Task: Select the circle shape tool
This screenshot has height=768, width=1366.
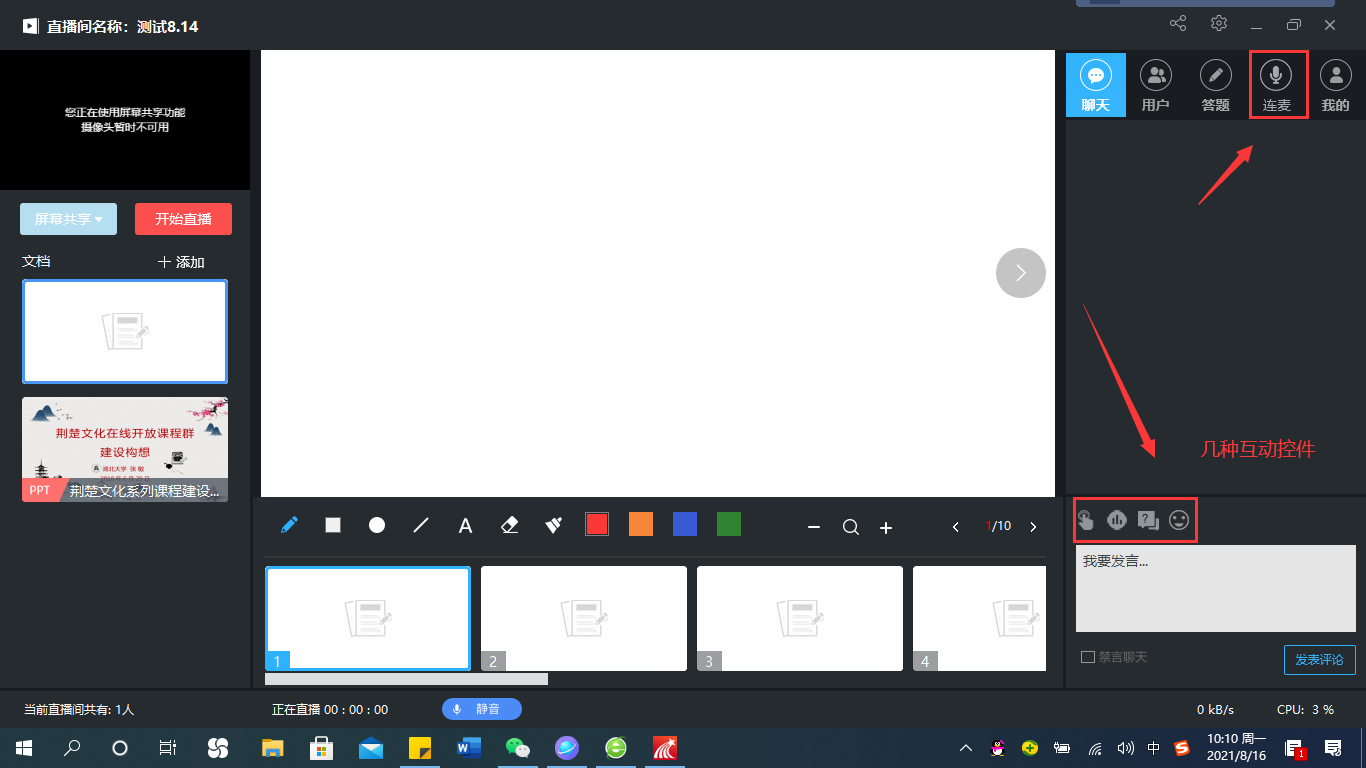Action: point(377,525)
